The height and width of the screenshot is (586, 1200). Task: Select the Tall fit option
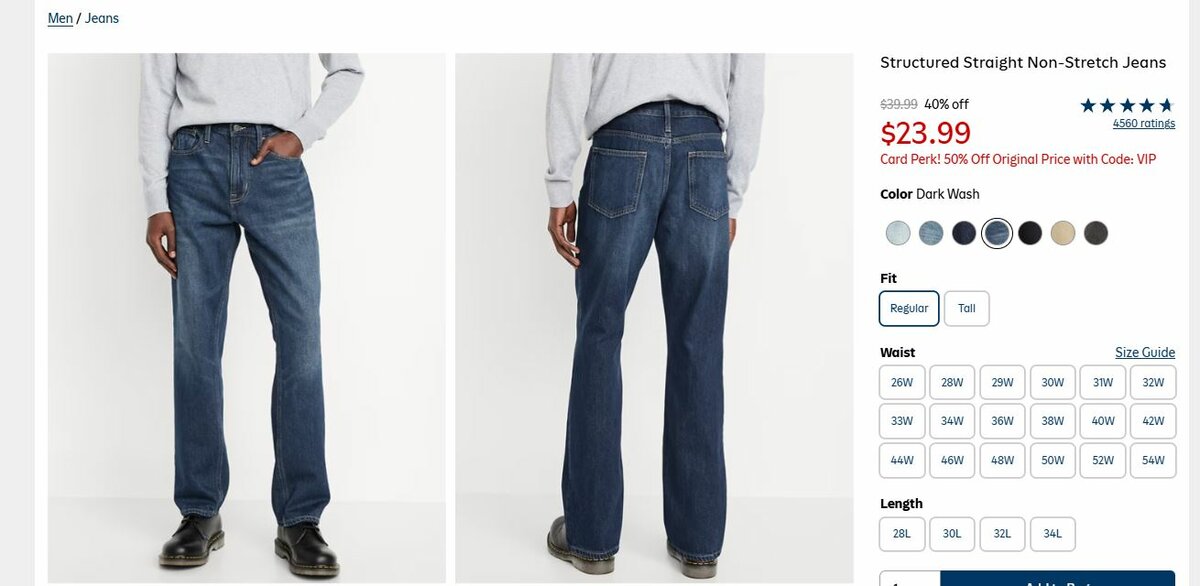tap(967, 308)
